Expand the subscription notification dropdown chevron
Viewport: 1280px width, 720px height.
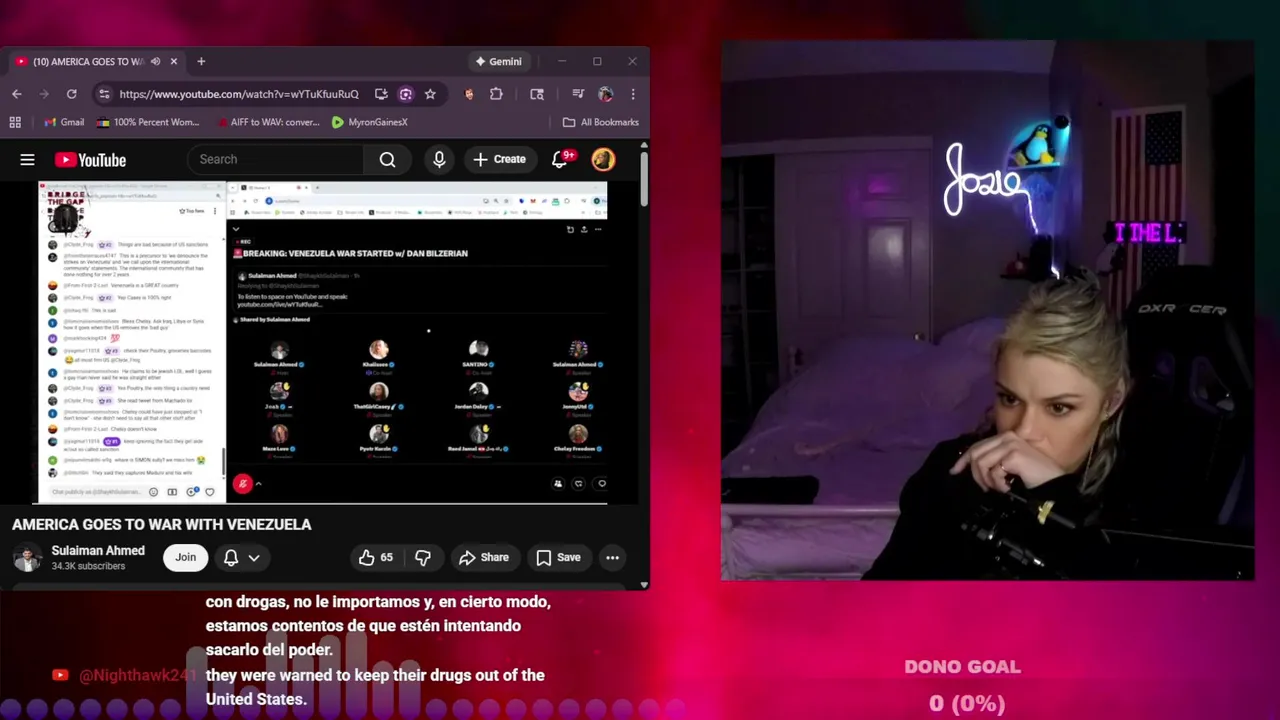click(x=254, y=558)
